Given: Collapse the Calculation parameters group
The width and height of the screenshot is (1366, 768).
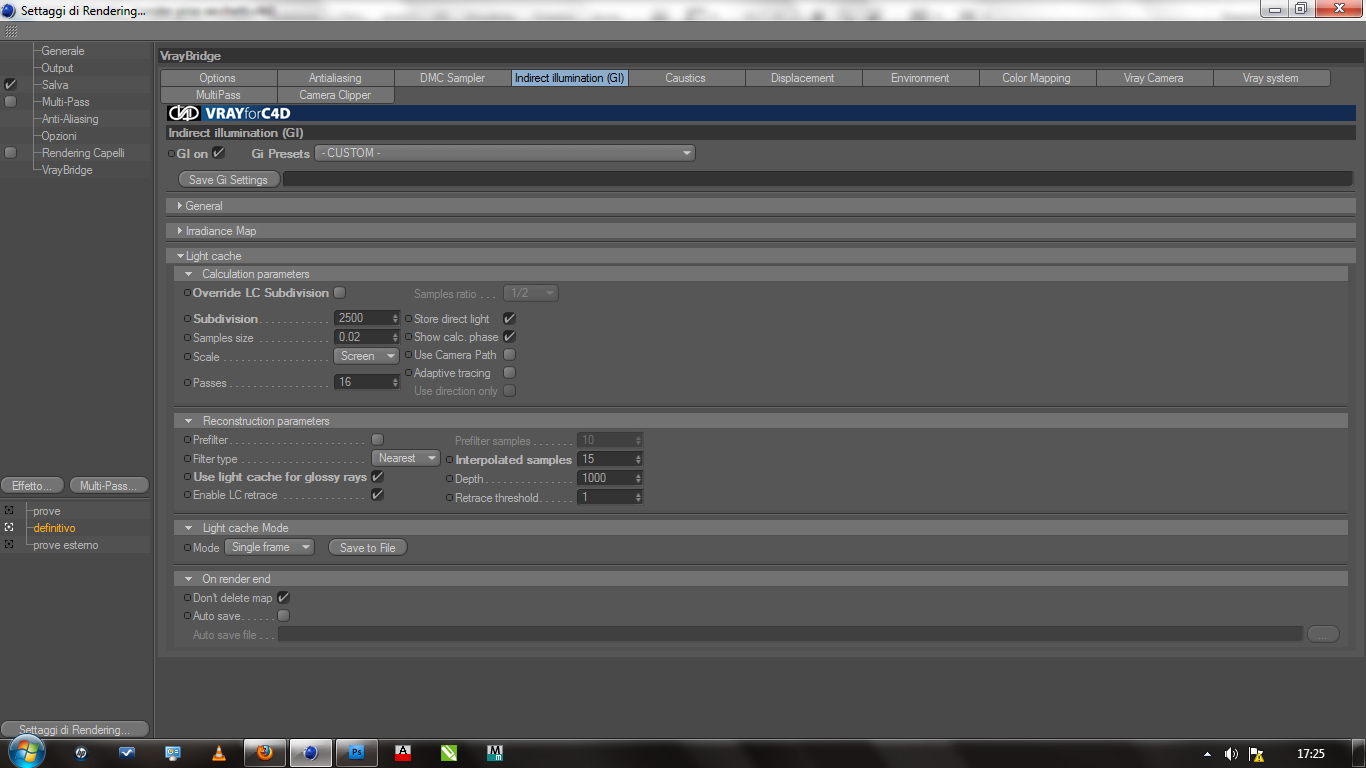Looking at the screenshot, I should pos(188,274).
